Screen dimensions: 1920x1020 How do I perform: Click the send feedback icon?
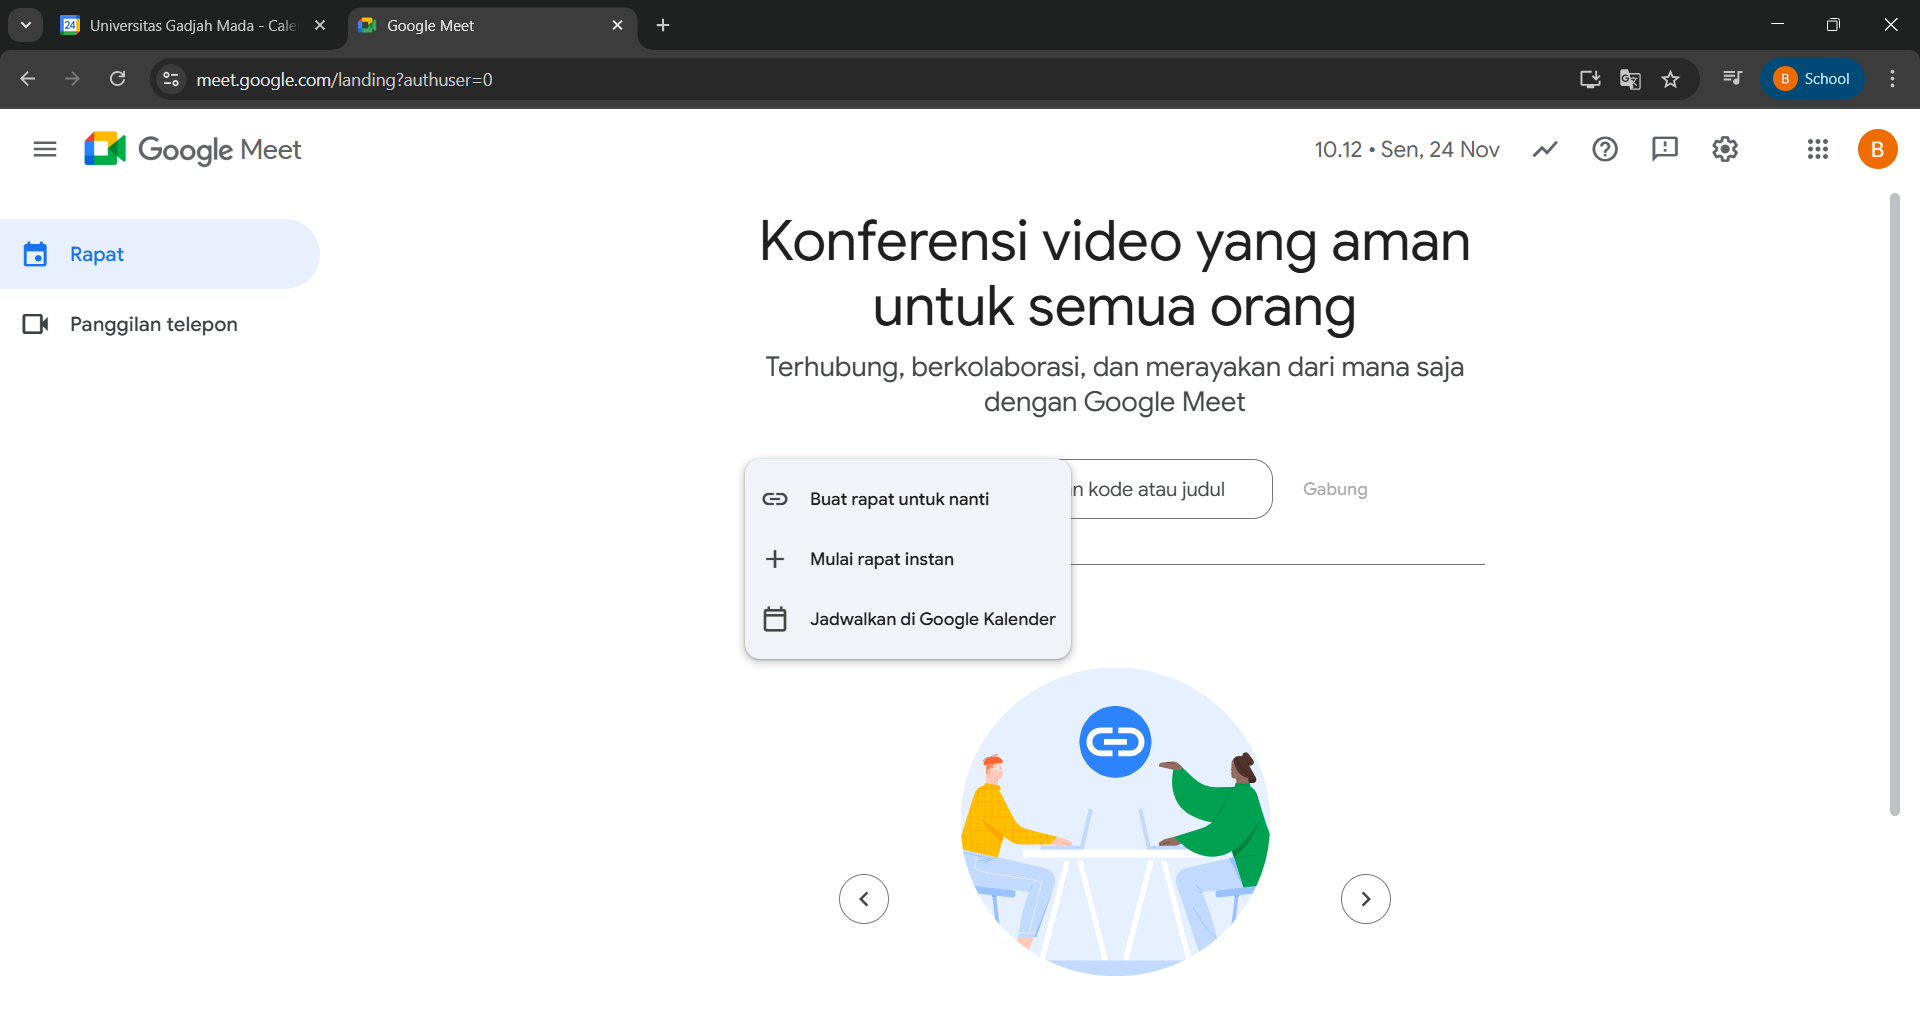1665,150
